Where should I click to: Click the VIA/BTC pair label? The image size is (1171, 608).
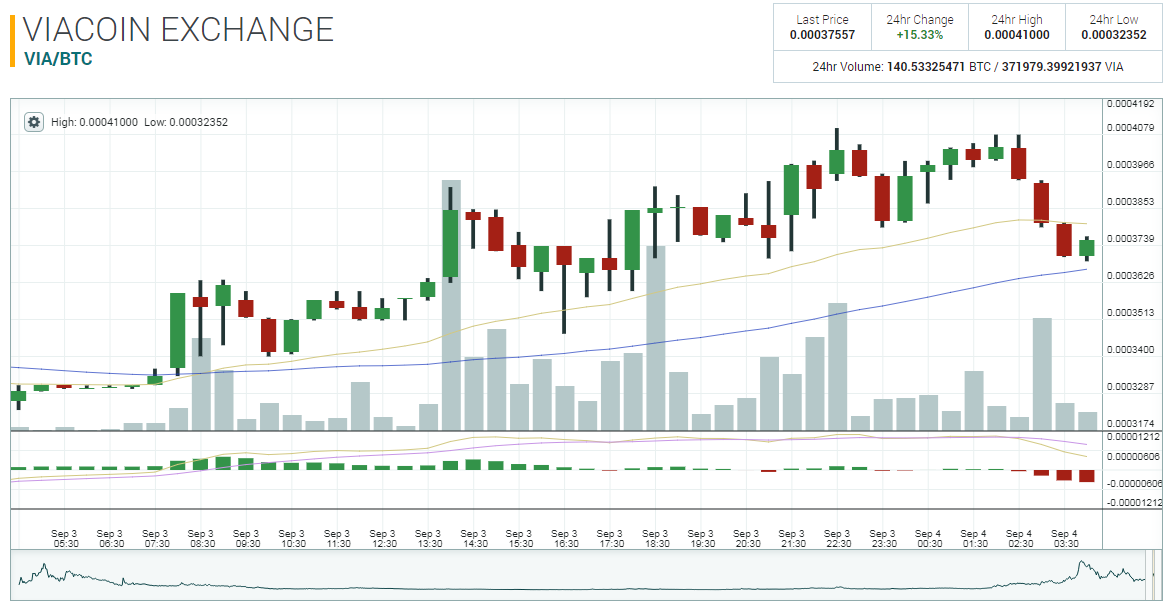(x=58, y=59)
